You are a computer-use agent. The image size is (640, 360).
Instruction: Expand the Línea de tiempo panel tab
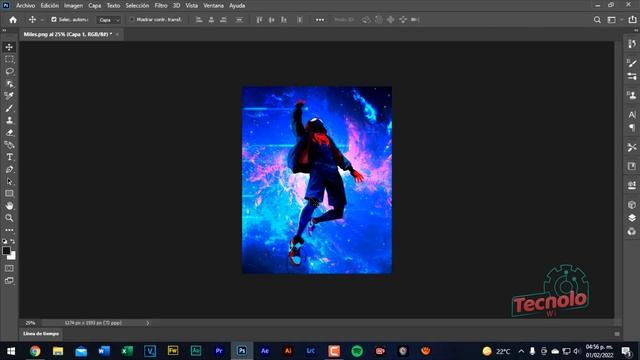point(41,334)
